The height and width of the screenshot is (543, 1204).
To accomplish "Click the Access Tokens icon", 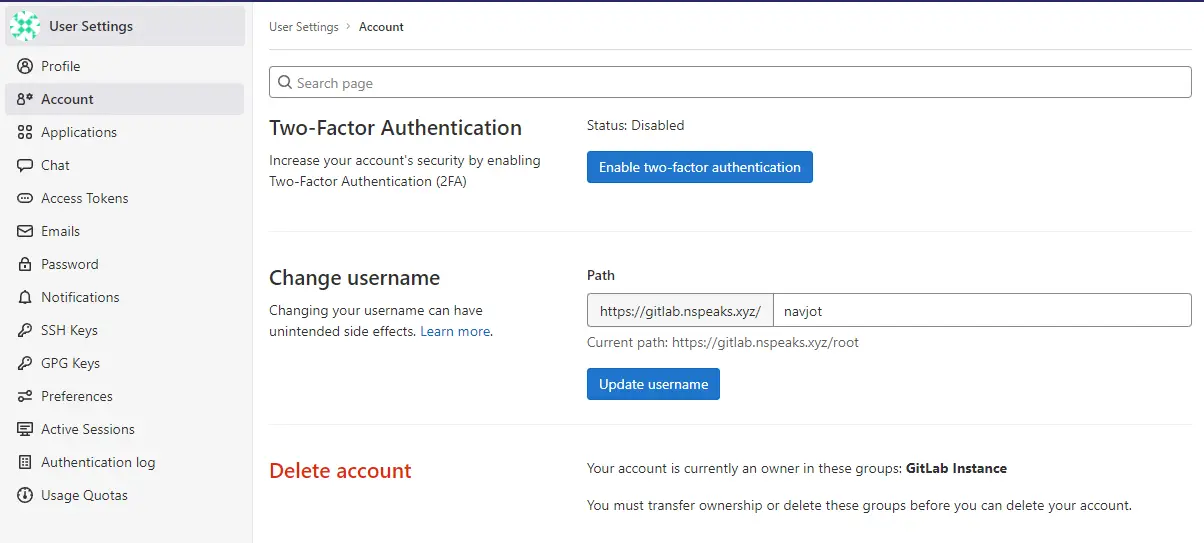I will tap(24, 198).
